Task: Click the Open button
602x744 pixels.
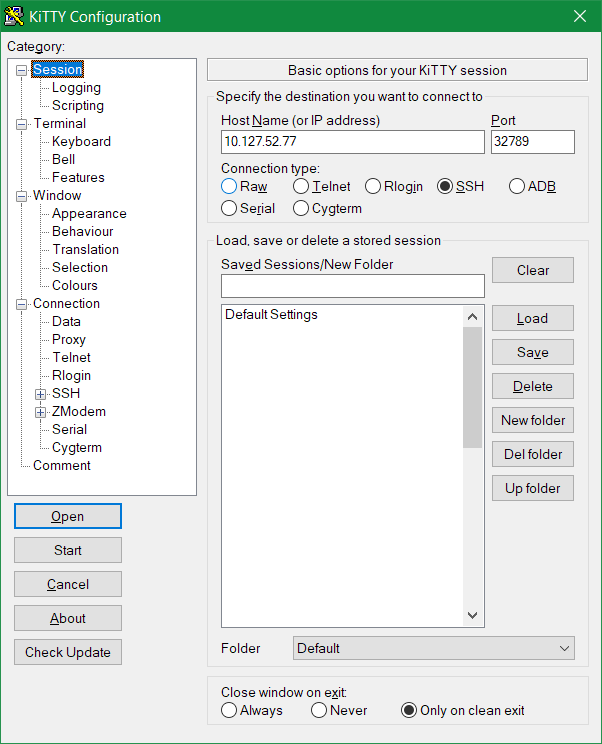Action: tap(68, 516)
